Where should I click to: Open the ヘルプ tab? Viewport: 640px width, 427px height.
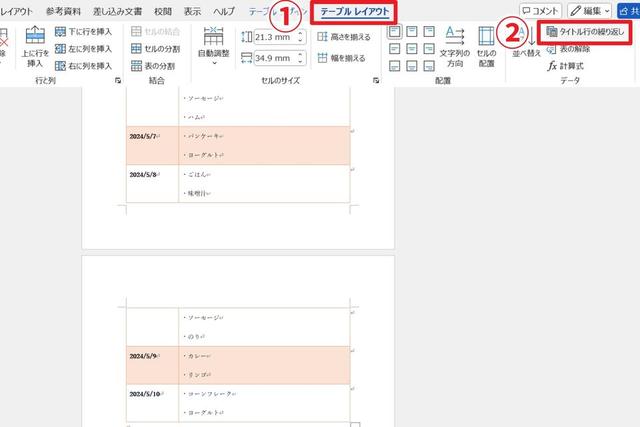224,11
